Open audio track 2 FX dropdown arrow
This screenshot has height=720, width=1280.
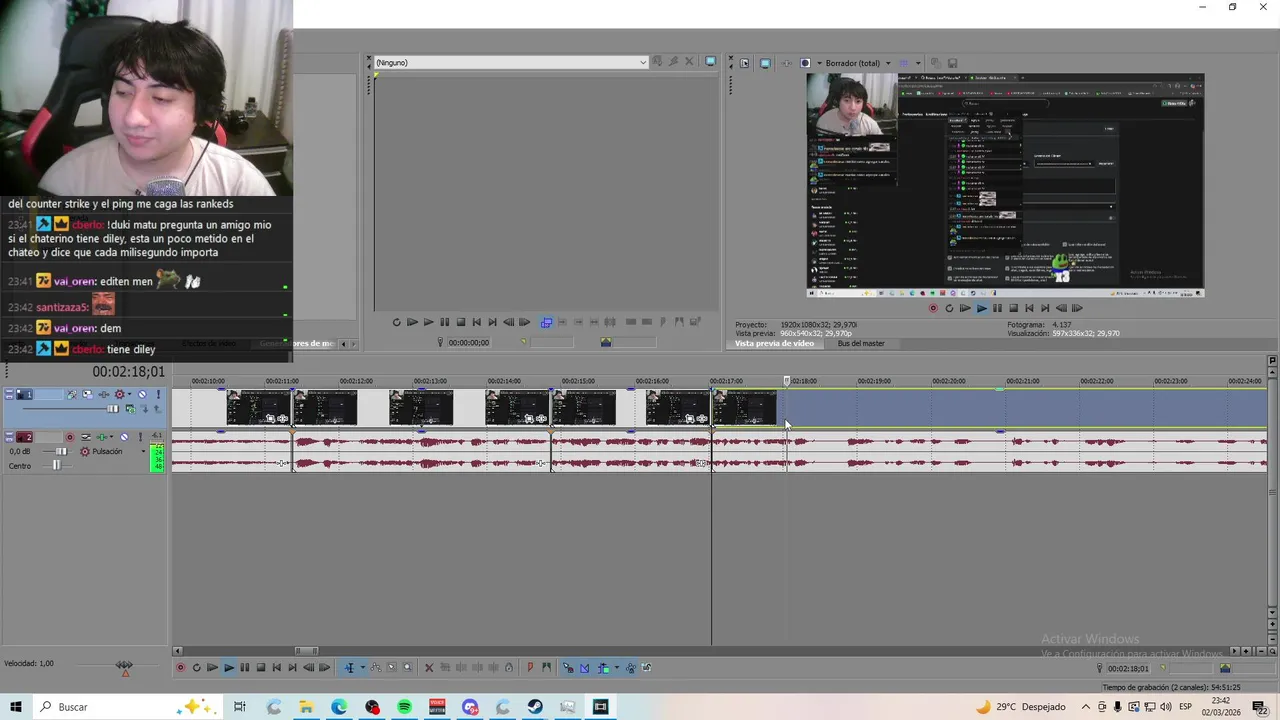pyautogui.click(x=111, y=437)
